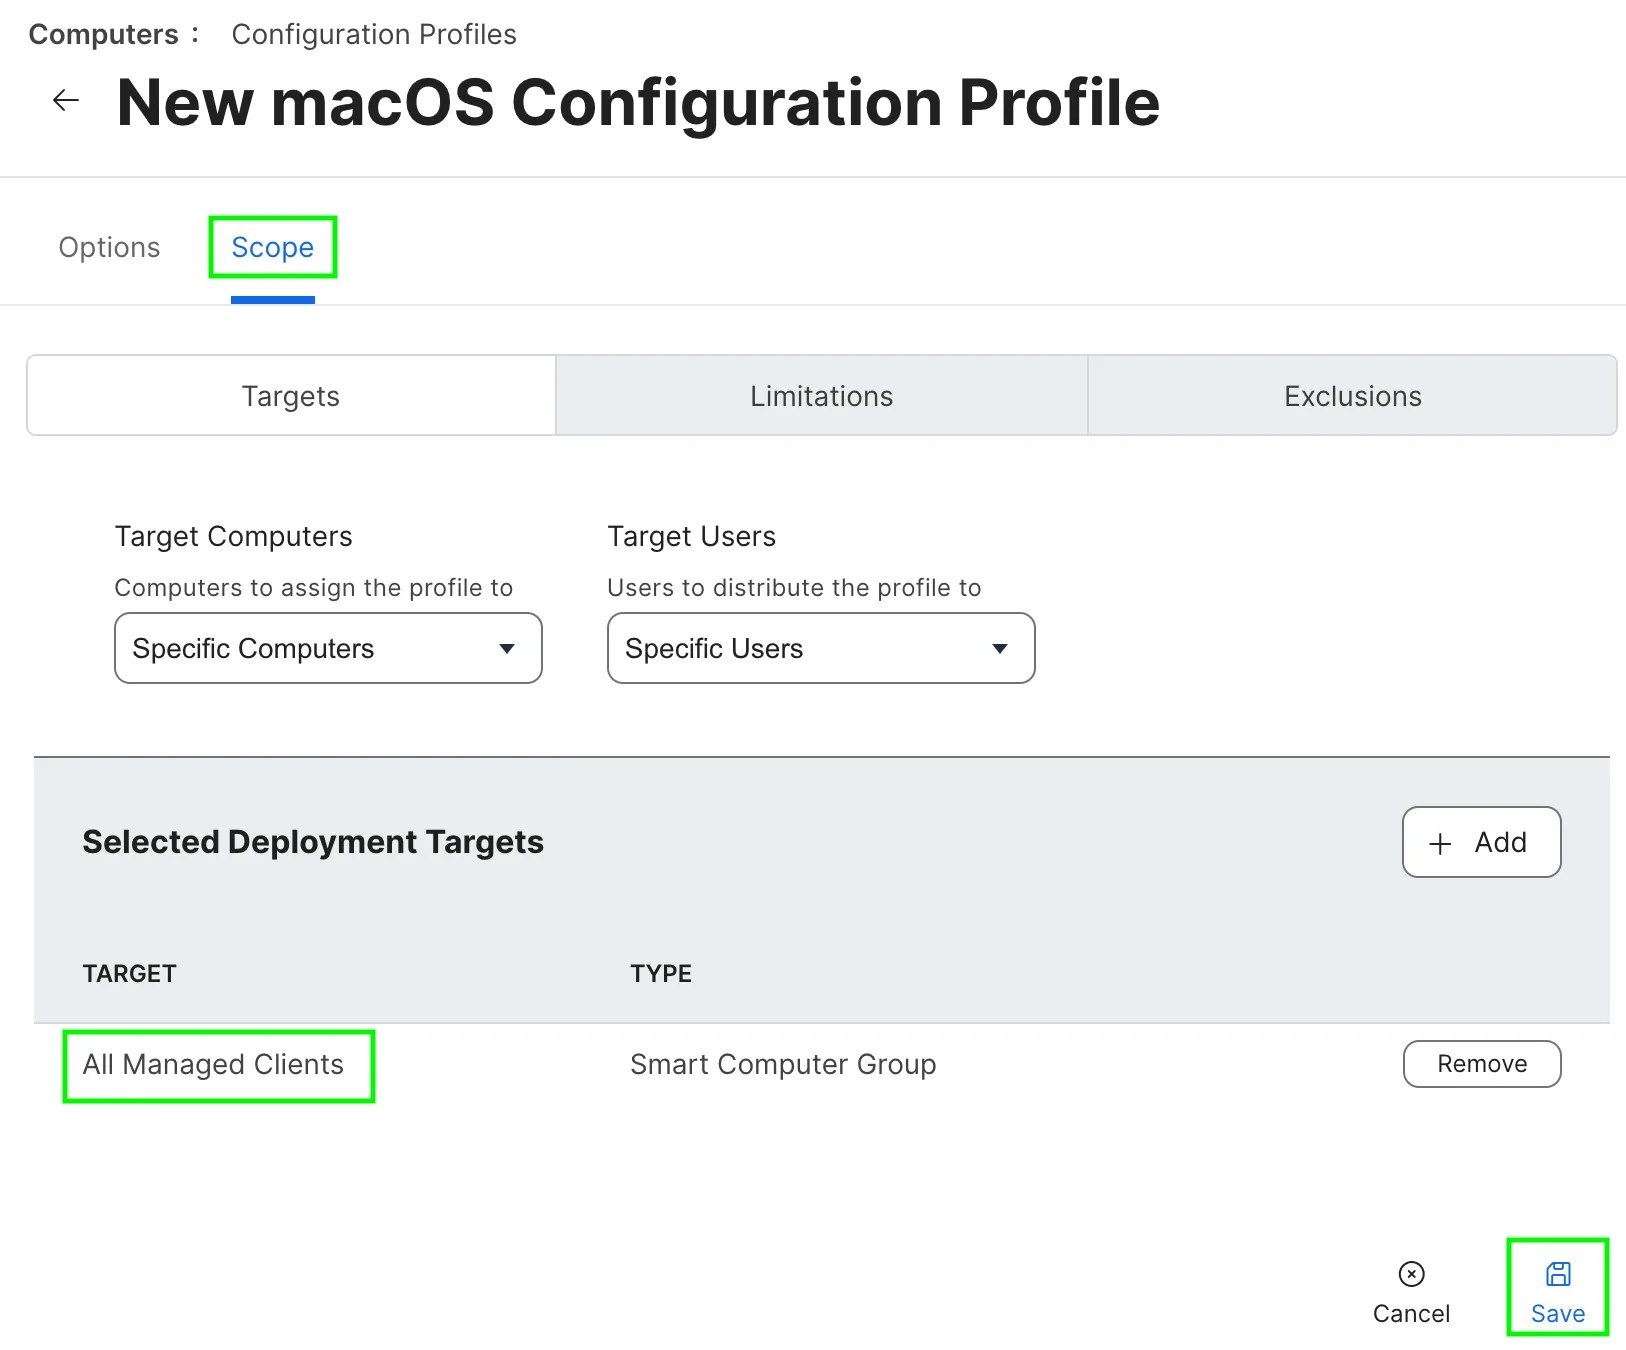Click the Save label text
Image resolution: width=1626 pixels, height=1350 pixels.
click(x=1558, y=1314)
